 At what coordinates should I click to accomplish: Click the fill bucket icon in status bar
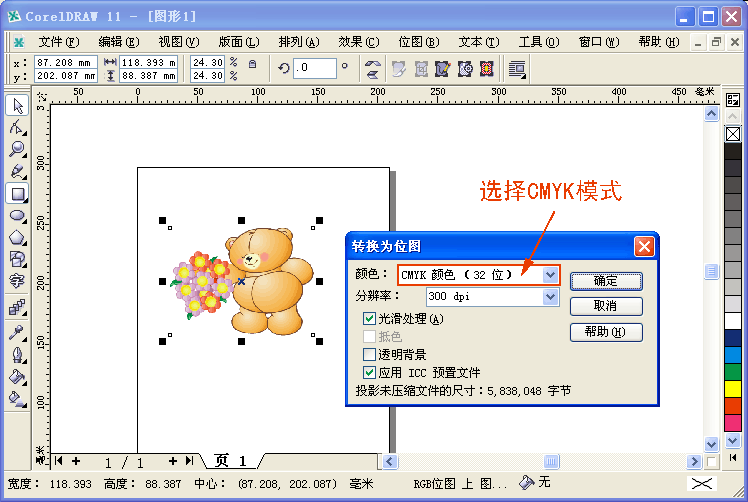click(527, 482)
